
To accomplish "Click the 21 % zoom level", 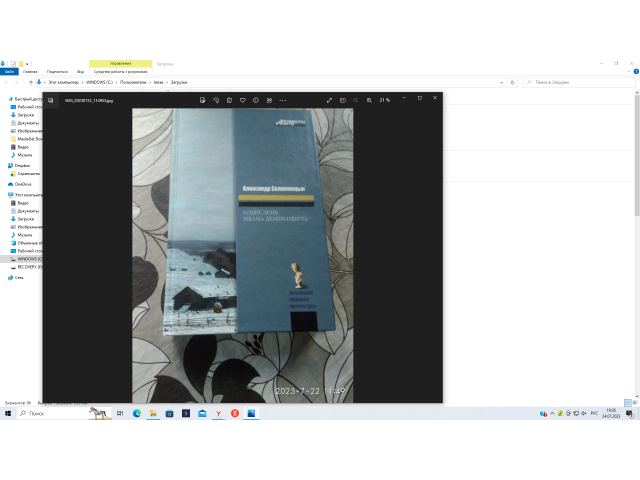I will [x=384, y=100].
